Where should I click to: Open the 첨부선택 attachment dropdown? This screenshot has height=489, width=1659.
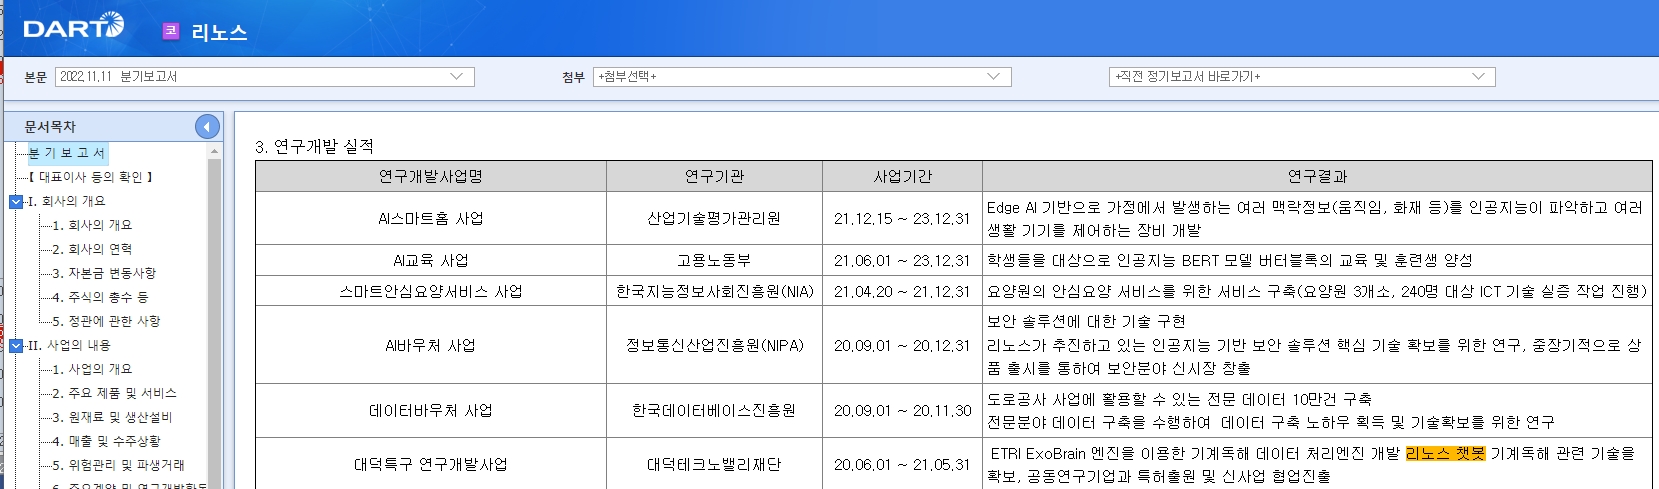coord(802,77)
